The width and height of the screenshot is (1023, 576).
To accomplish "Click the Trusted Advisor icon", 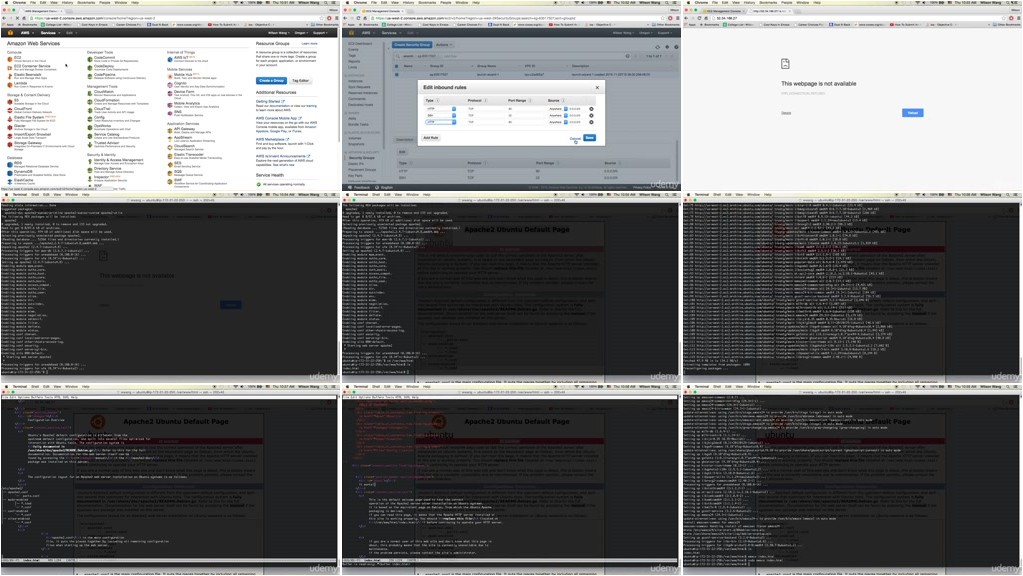I will tap(90, 144).
